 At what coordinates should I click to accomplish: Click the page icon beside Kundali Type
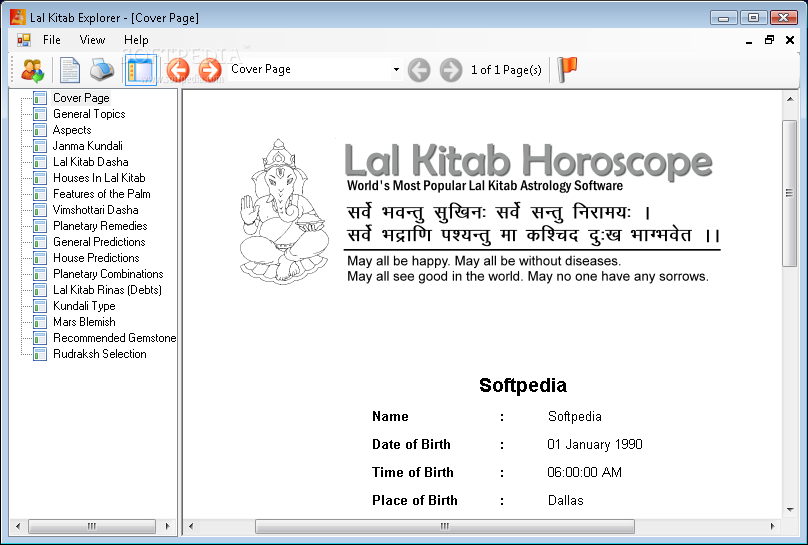(40, 306)
